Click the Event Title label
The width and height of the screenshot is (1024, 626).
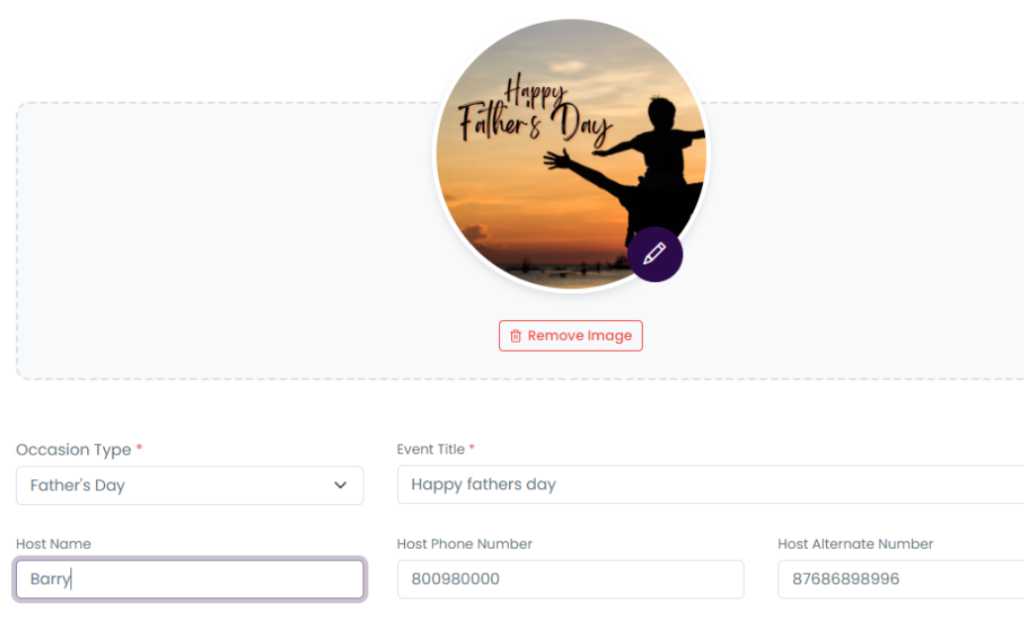pyautogui.click(x=430, y=450)
